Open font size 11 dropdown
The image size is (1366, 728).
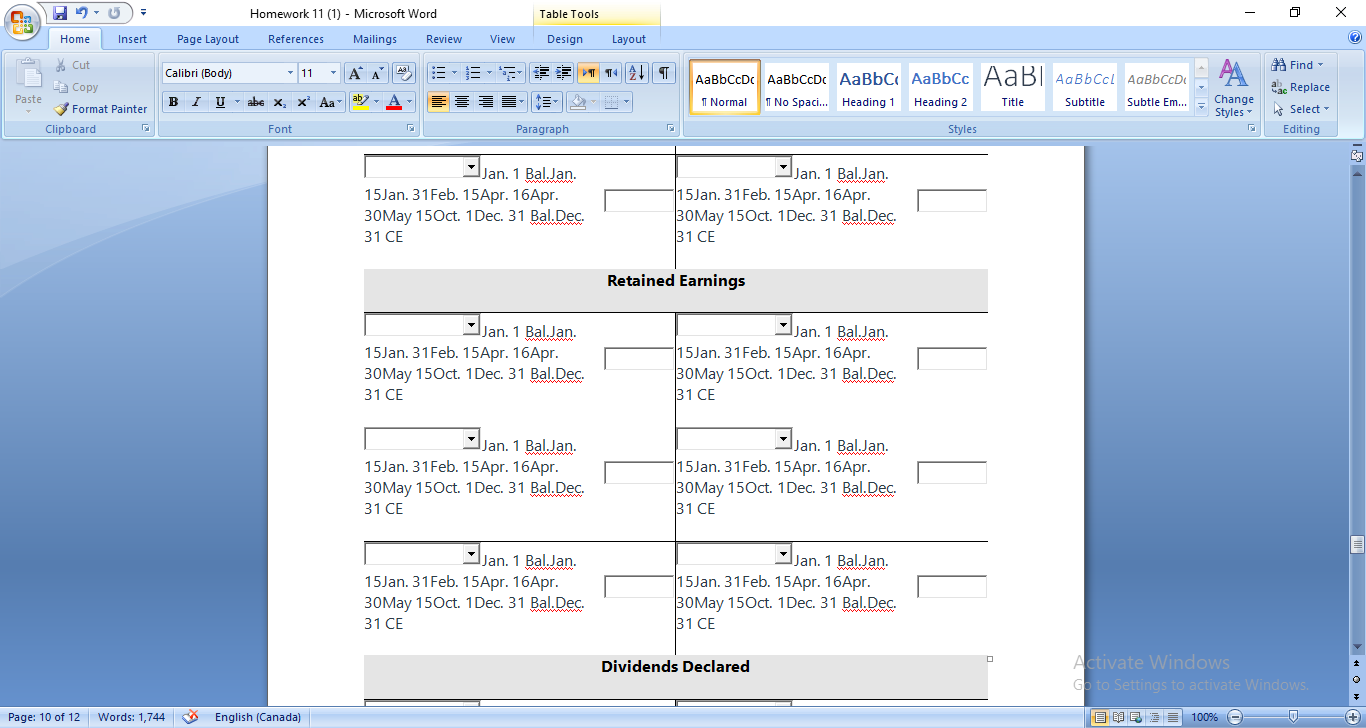(x=334, y=73)
